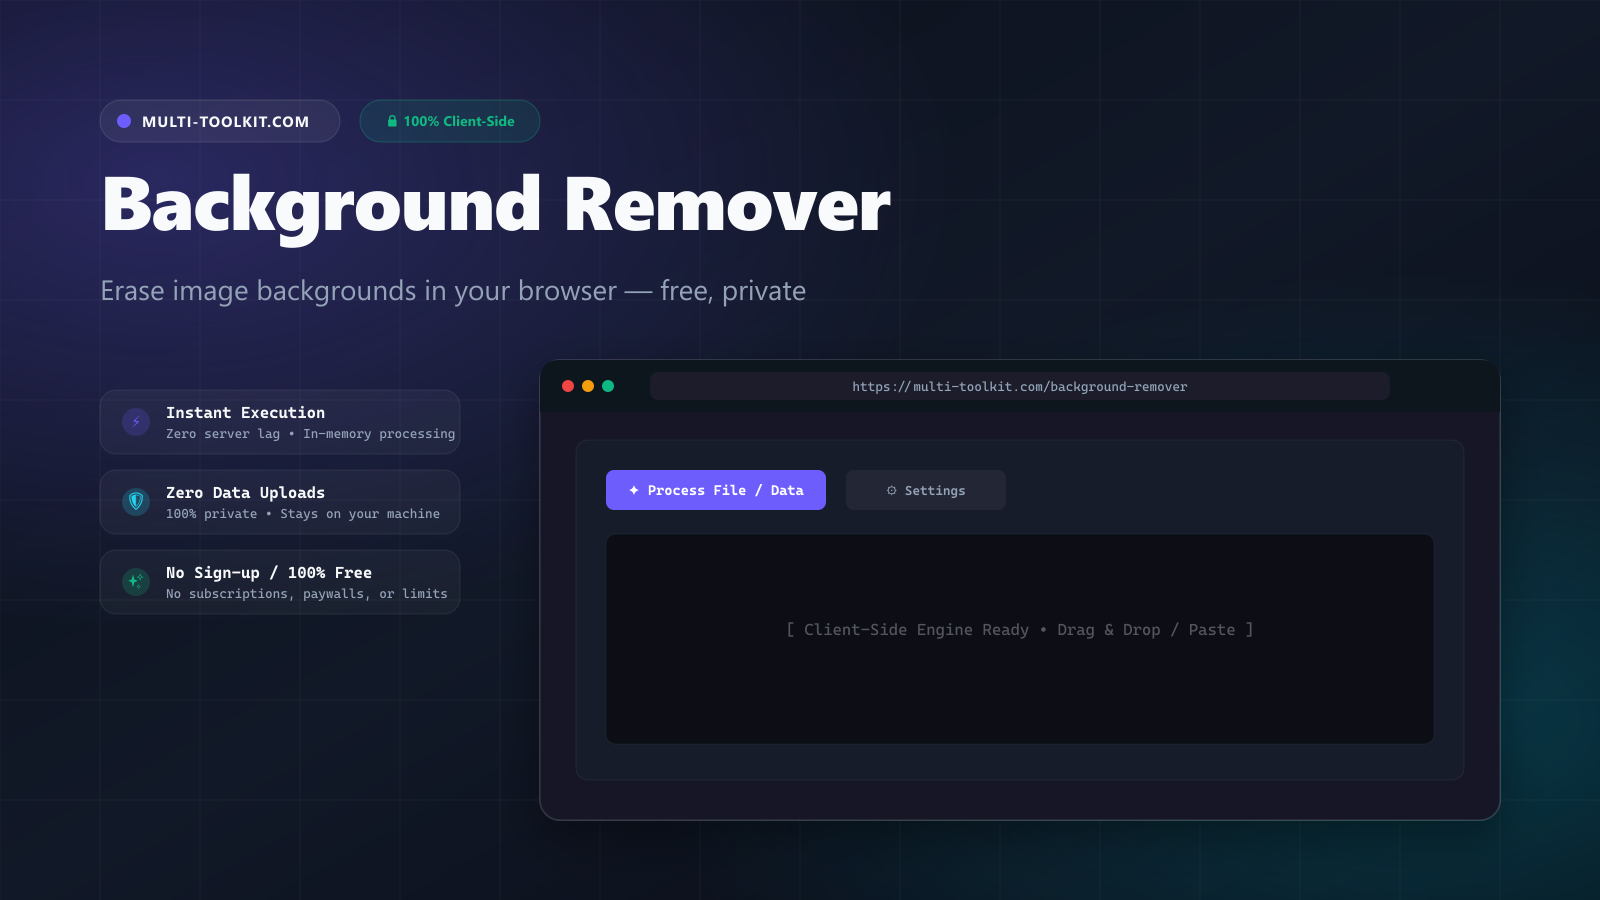Click the "Instant Execution" card title
The image size is (1600, 900).
(x=245, y=413)
